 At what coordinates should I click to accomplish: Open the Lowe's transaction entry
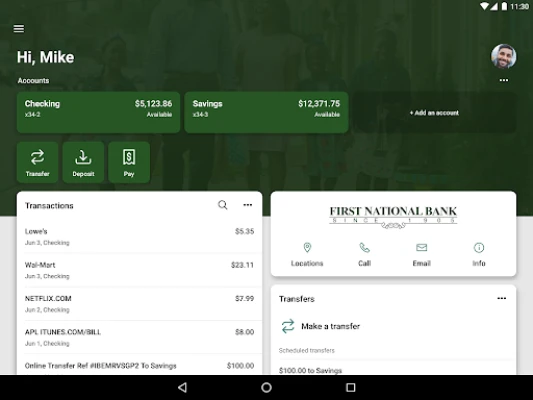point(139,237)
